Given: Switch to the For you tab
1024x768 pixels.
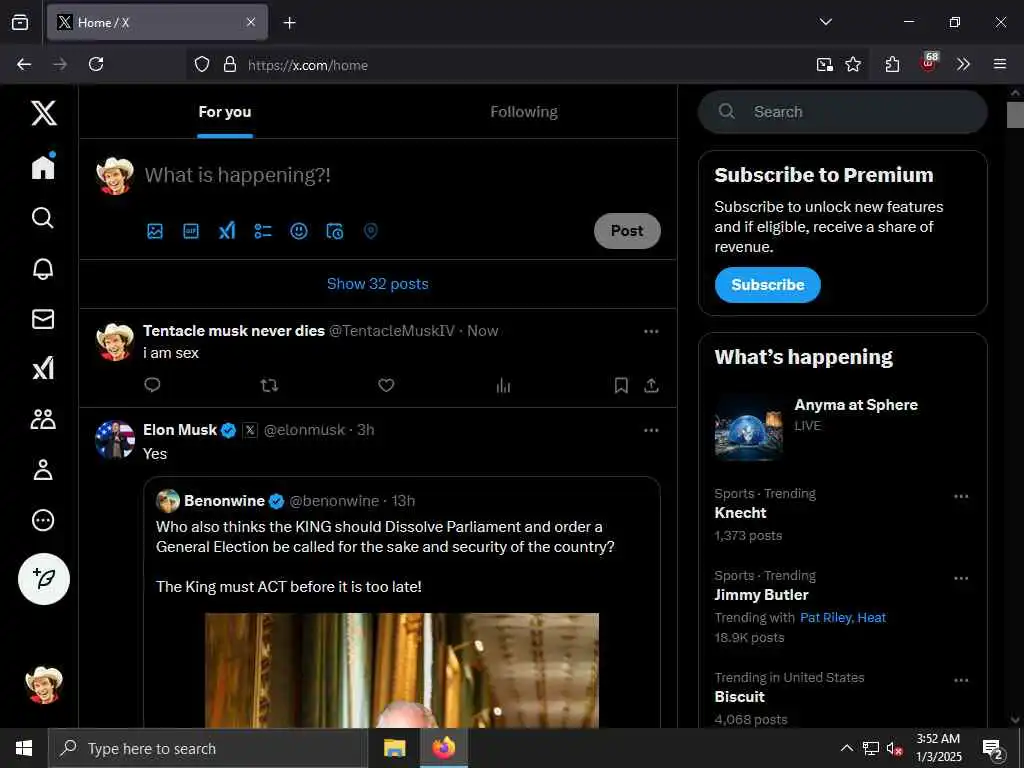Looking at the screenshot, I should [x=225, y=112].
